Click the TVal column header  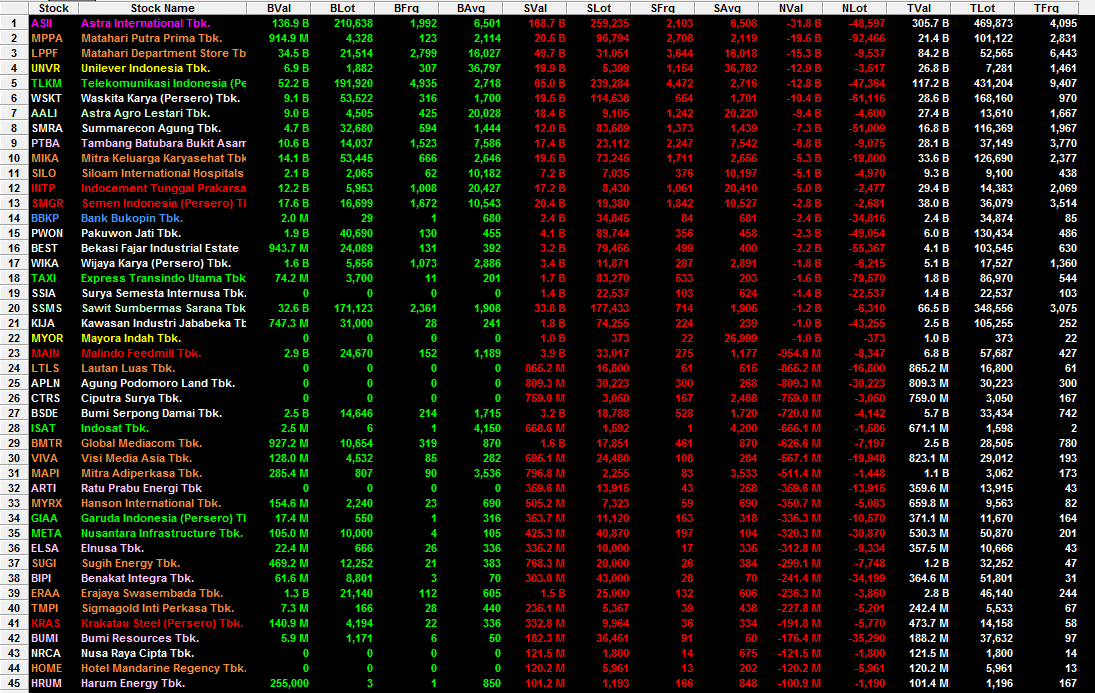[x=919, y=8]
